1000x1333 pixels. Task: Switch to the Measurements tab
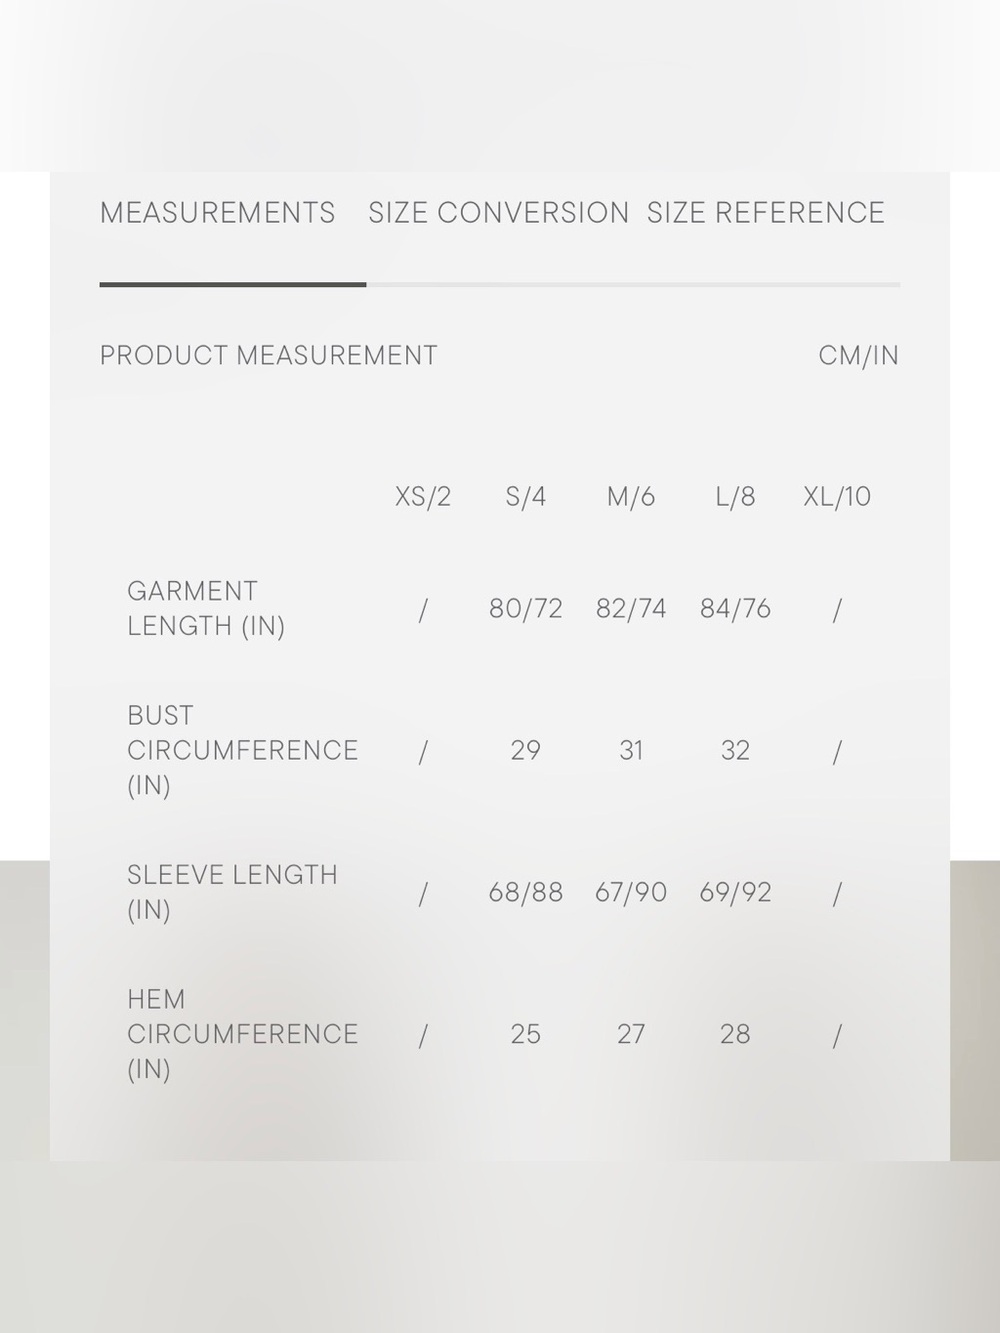pos(217,213)
